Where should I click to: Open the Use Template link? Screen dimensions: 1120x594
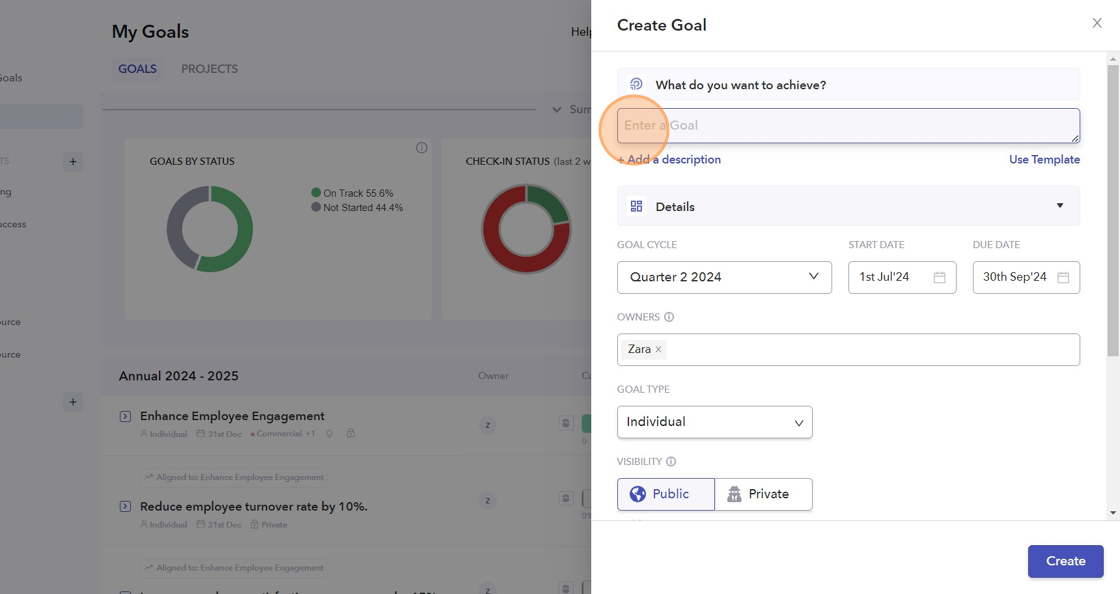click(x=1044, y=160)
